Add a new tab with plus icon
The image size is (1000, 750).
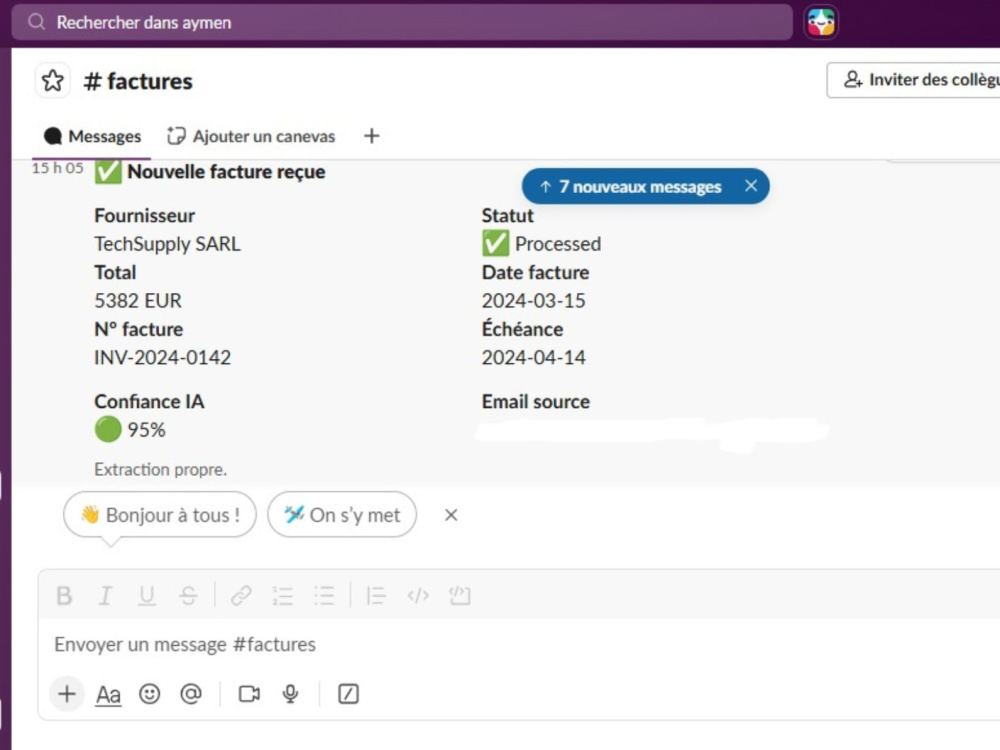point(372,136)
